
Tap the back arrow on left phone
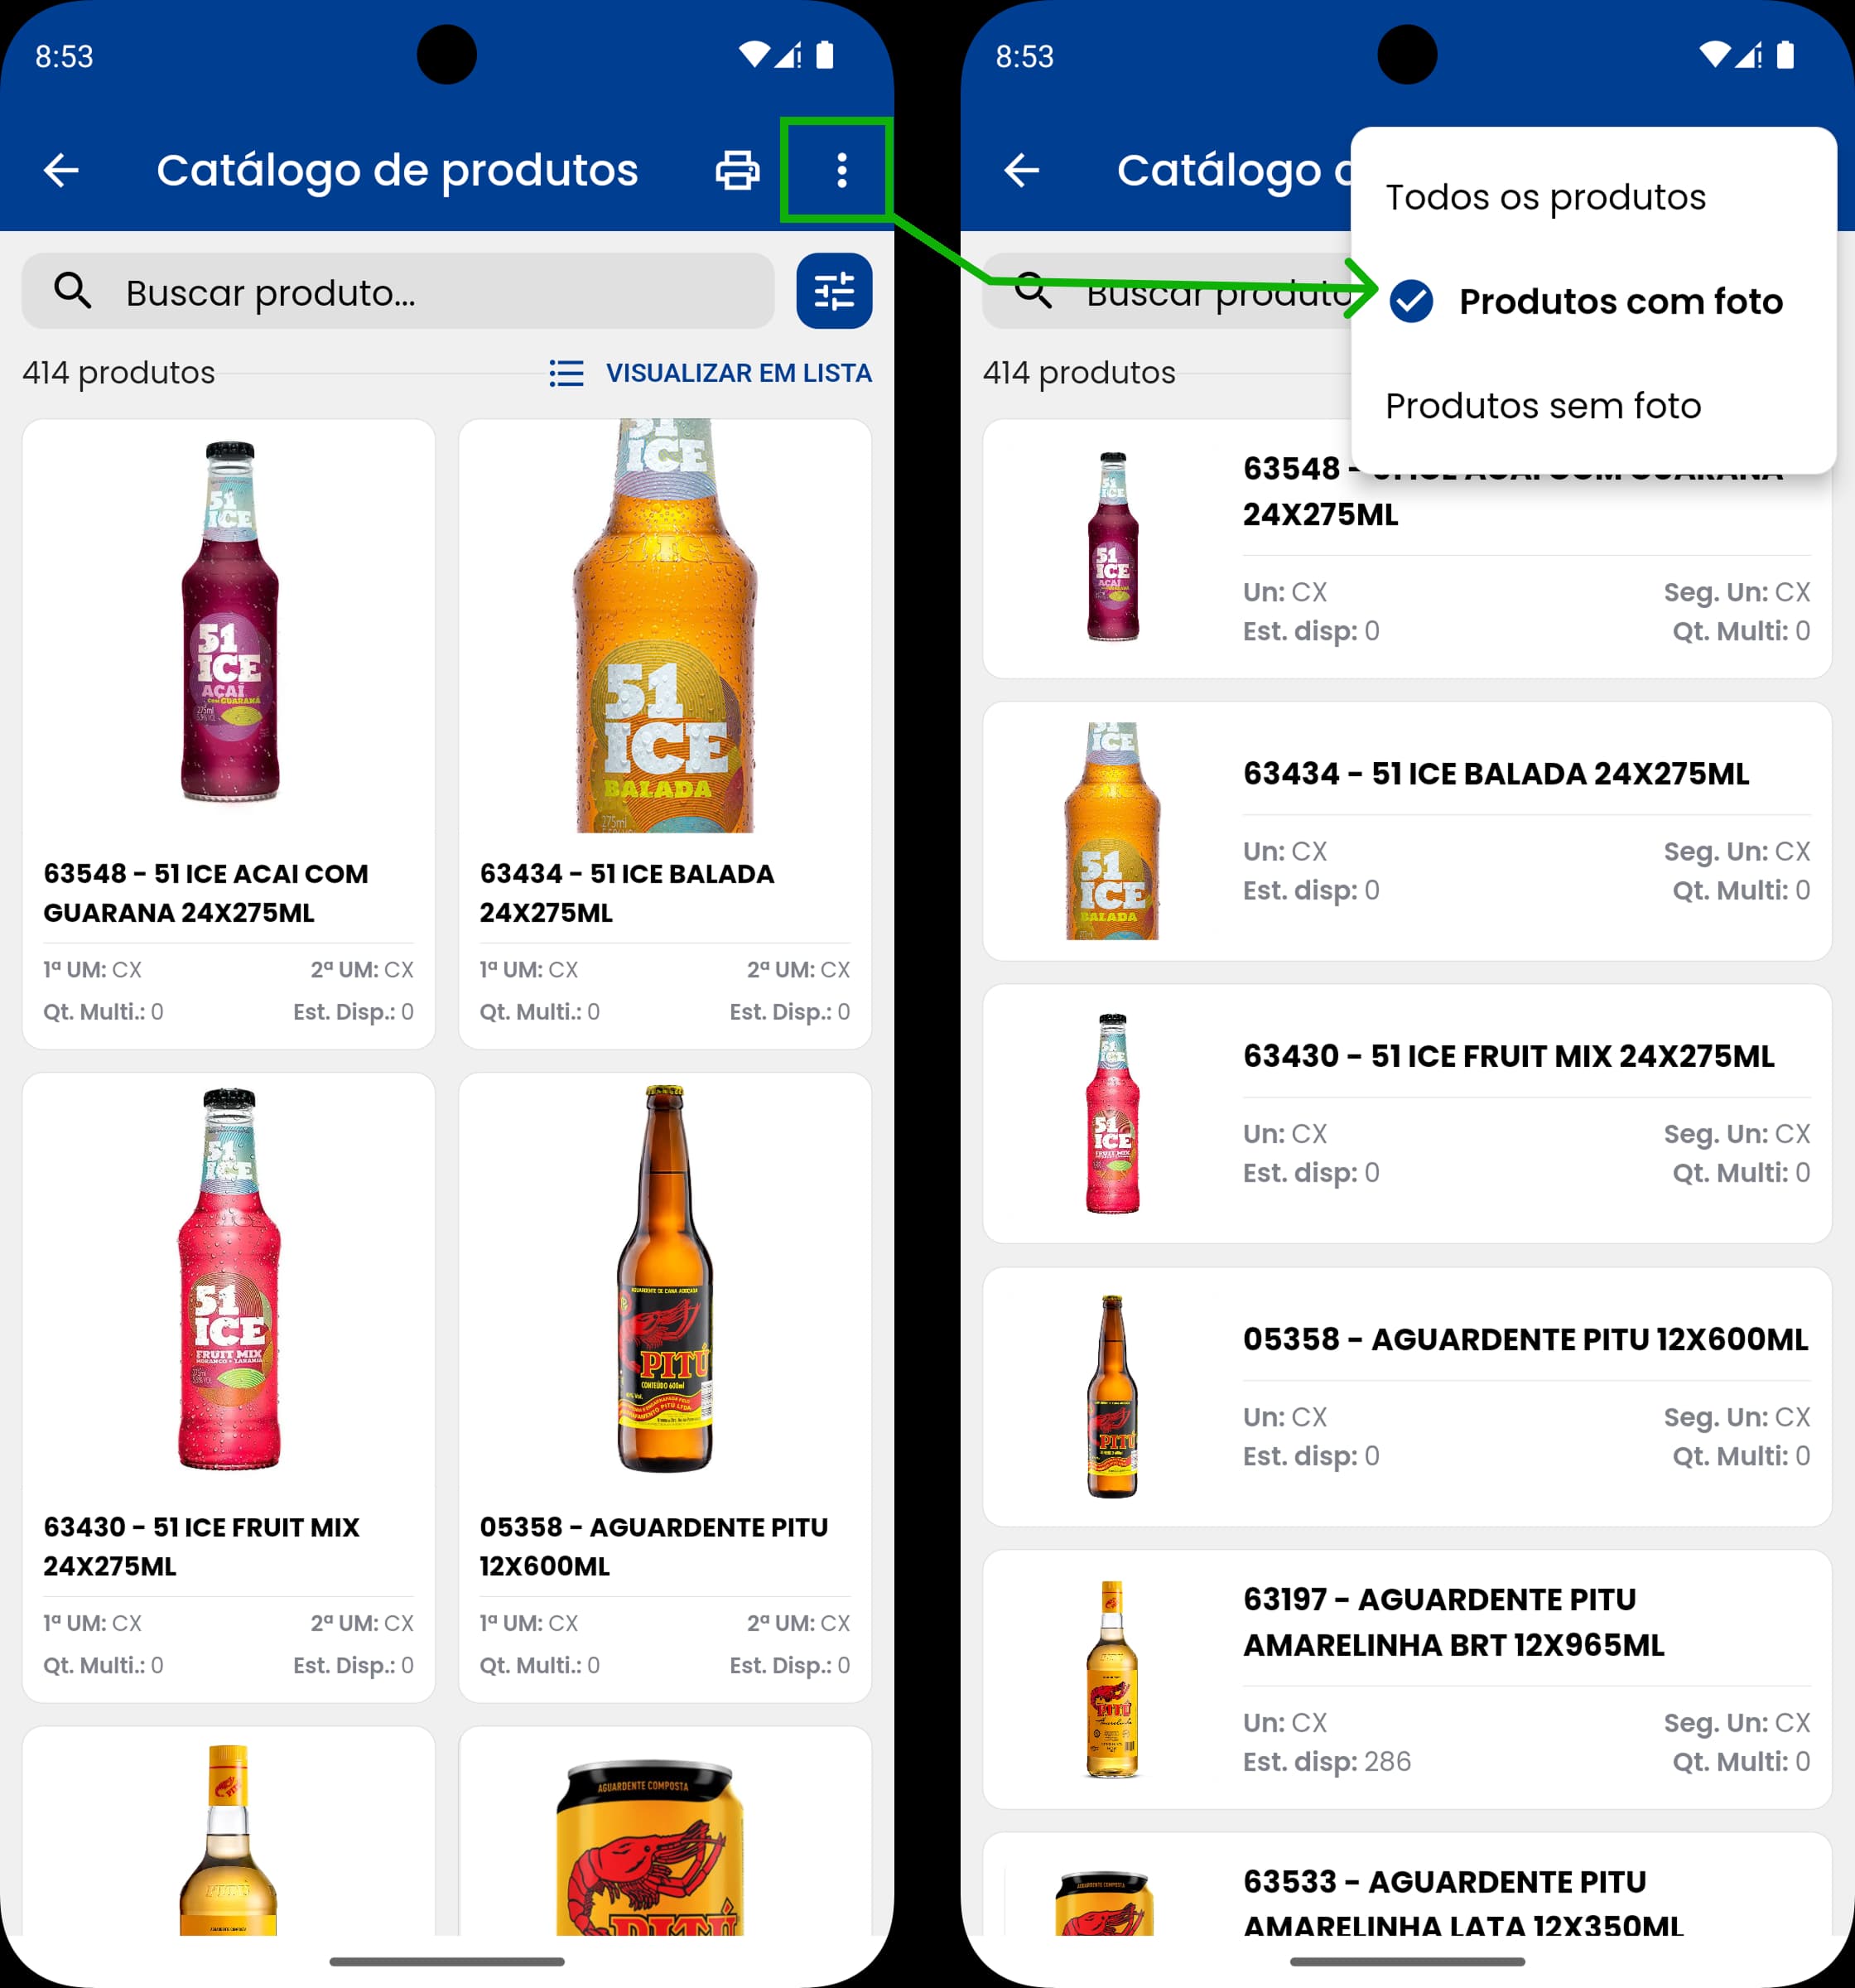[x=61, y=170]
